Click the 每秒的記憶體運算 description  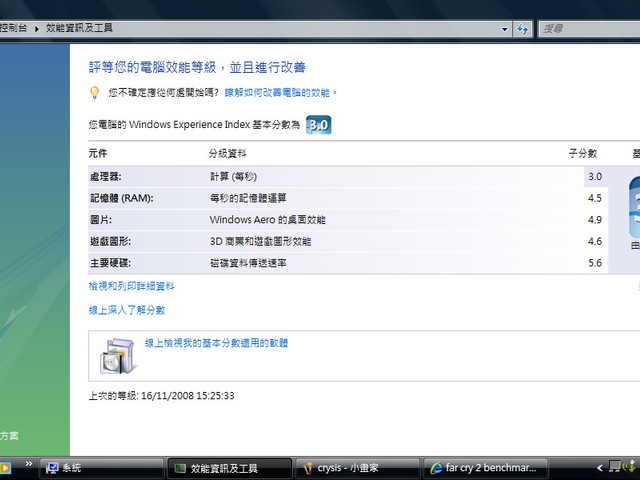point(248,198)
